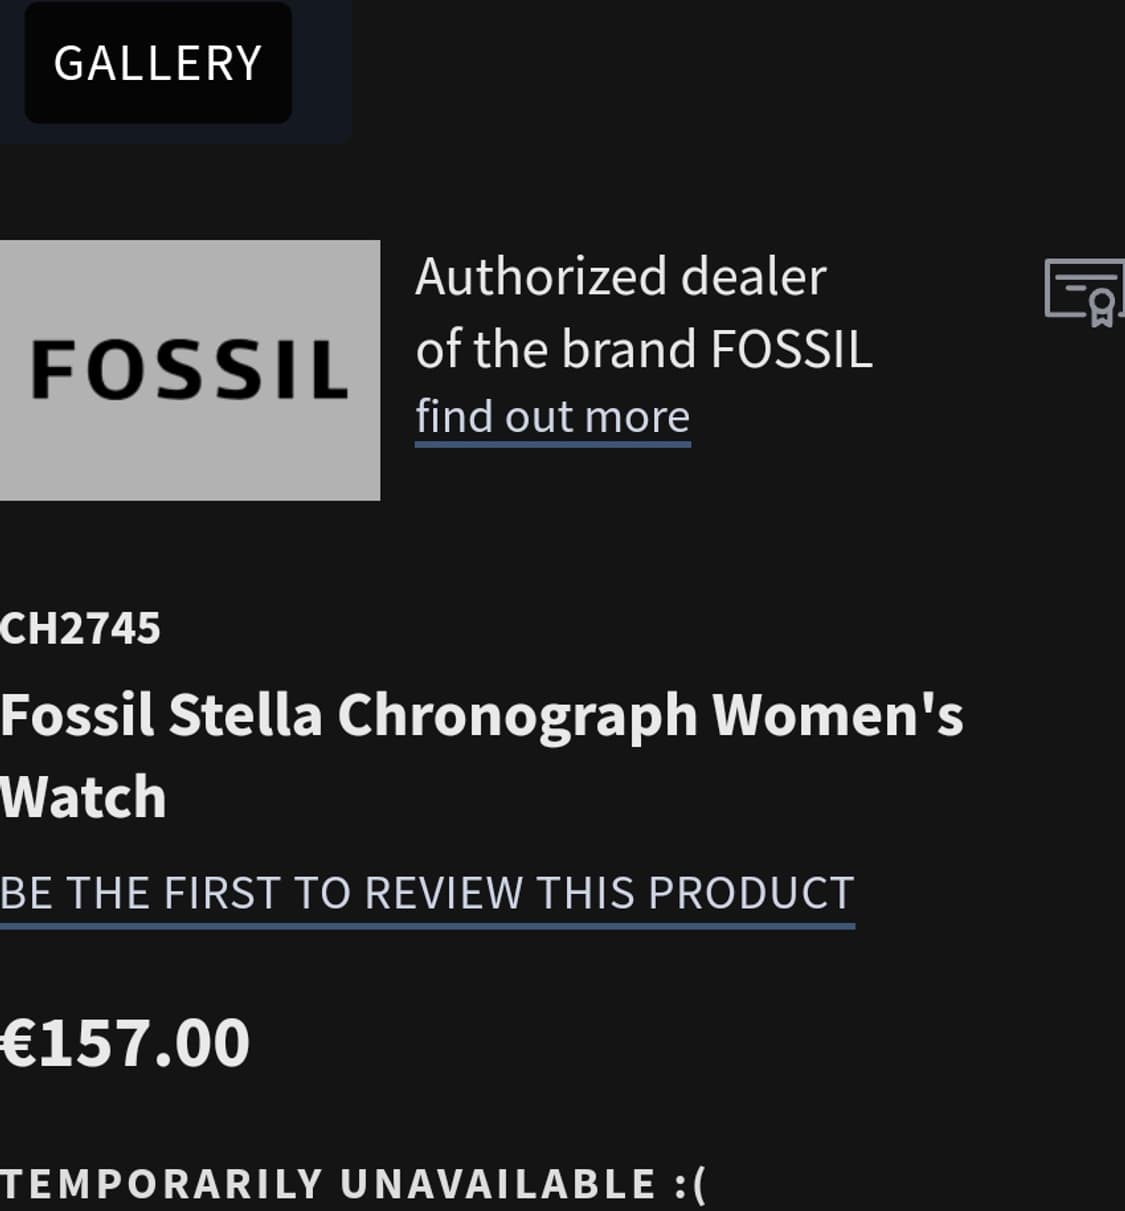1125x1211 pixels.
Task: Click the "of the brand FOSSIL" text
Action: (x=644, y=350)
